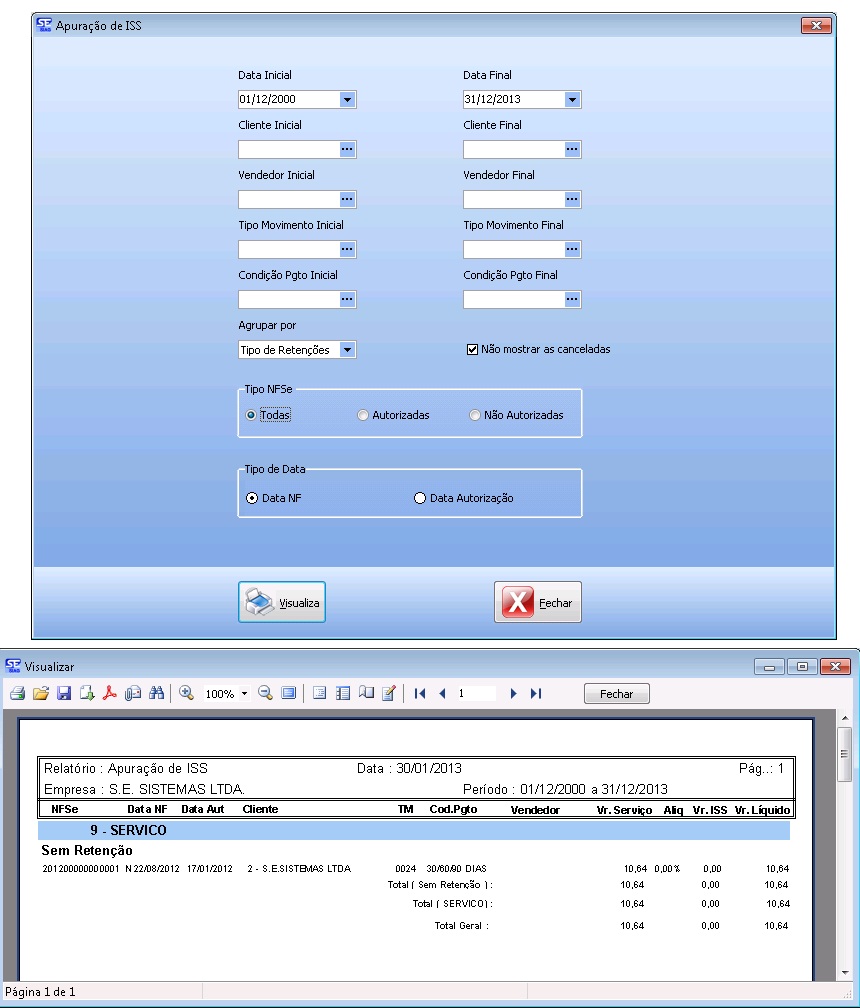Open report file with folder icon

click(40, 693)
